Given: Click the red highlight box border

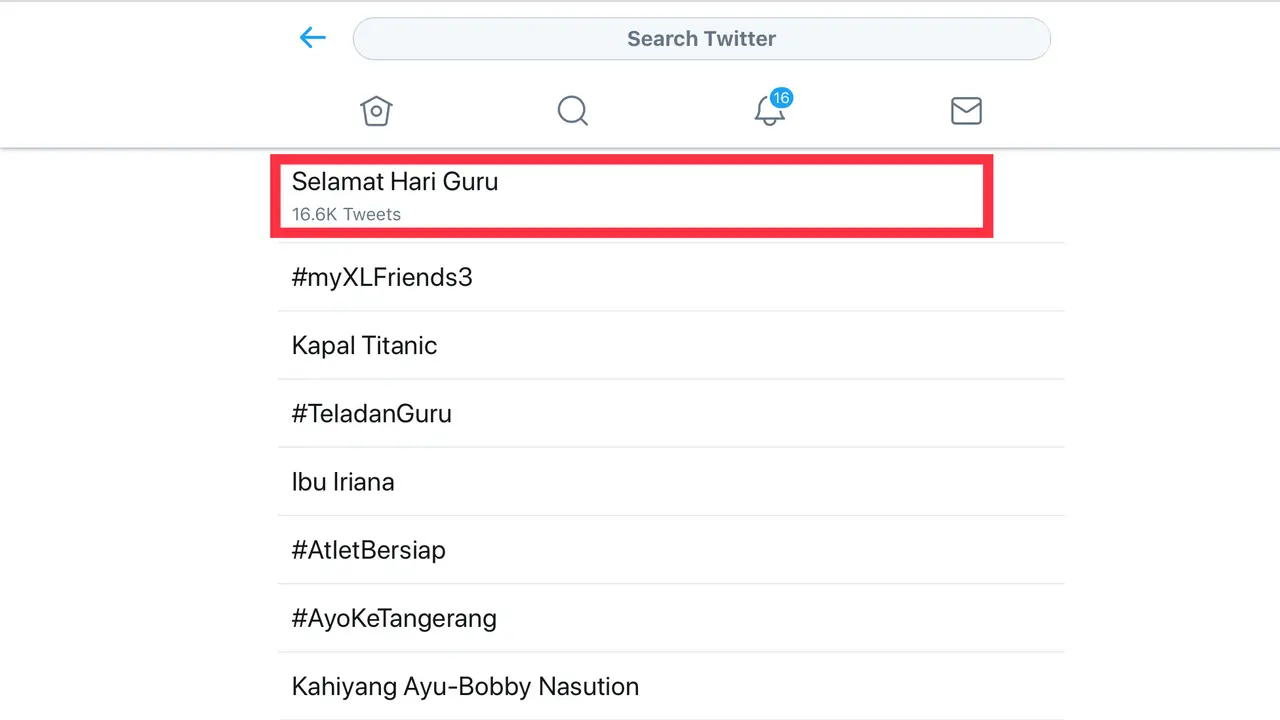Looking at the screenshot, I should pyautogui.click(x=632, y=159).
